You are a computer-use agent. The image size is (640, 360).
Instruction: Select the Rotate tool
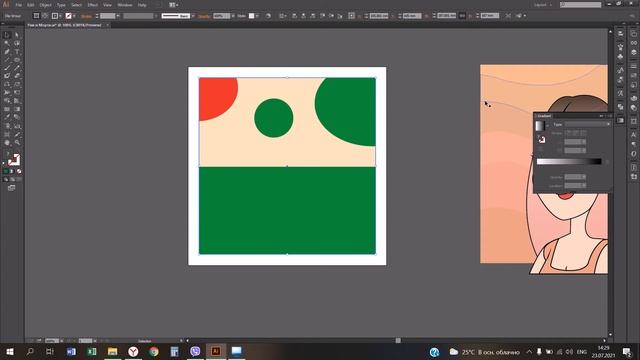(7, 84)
